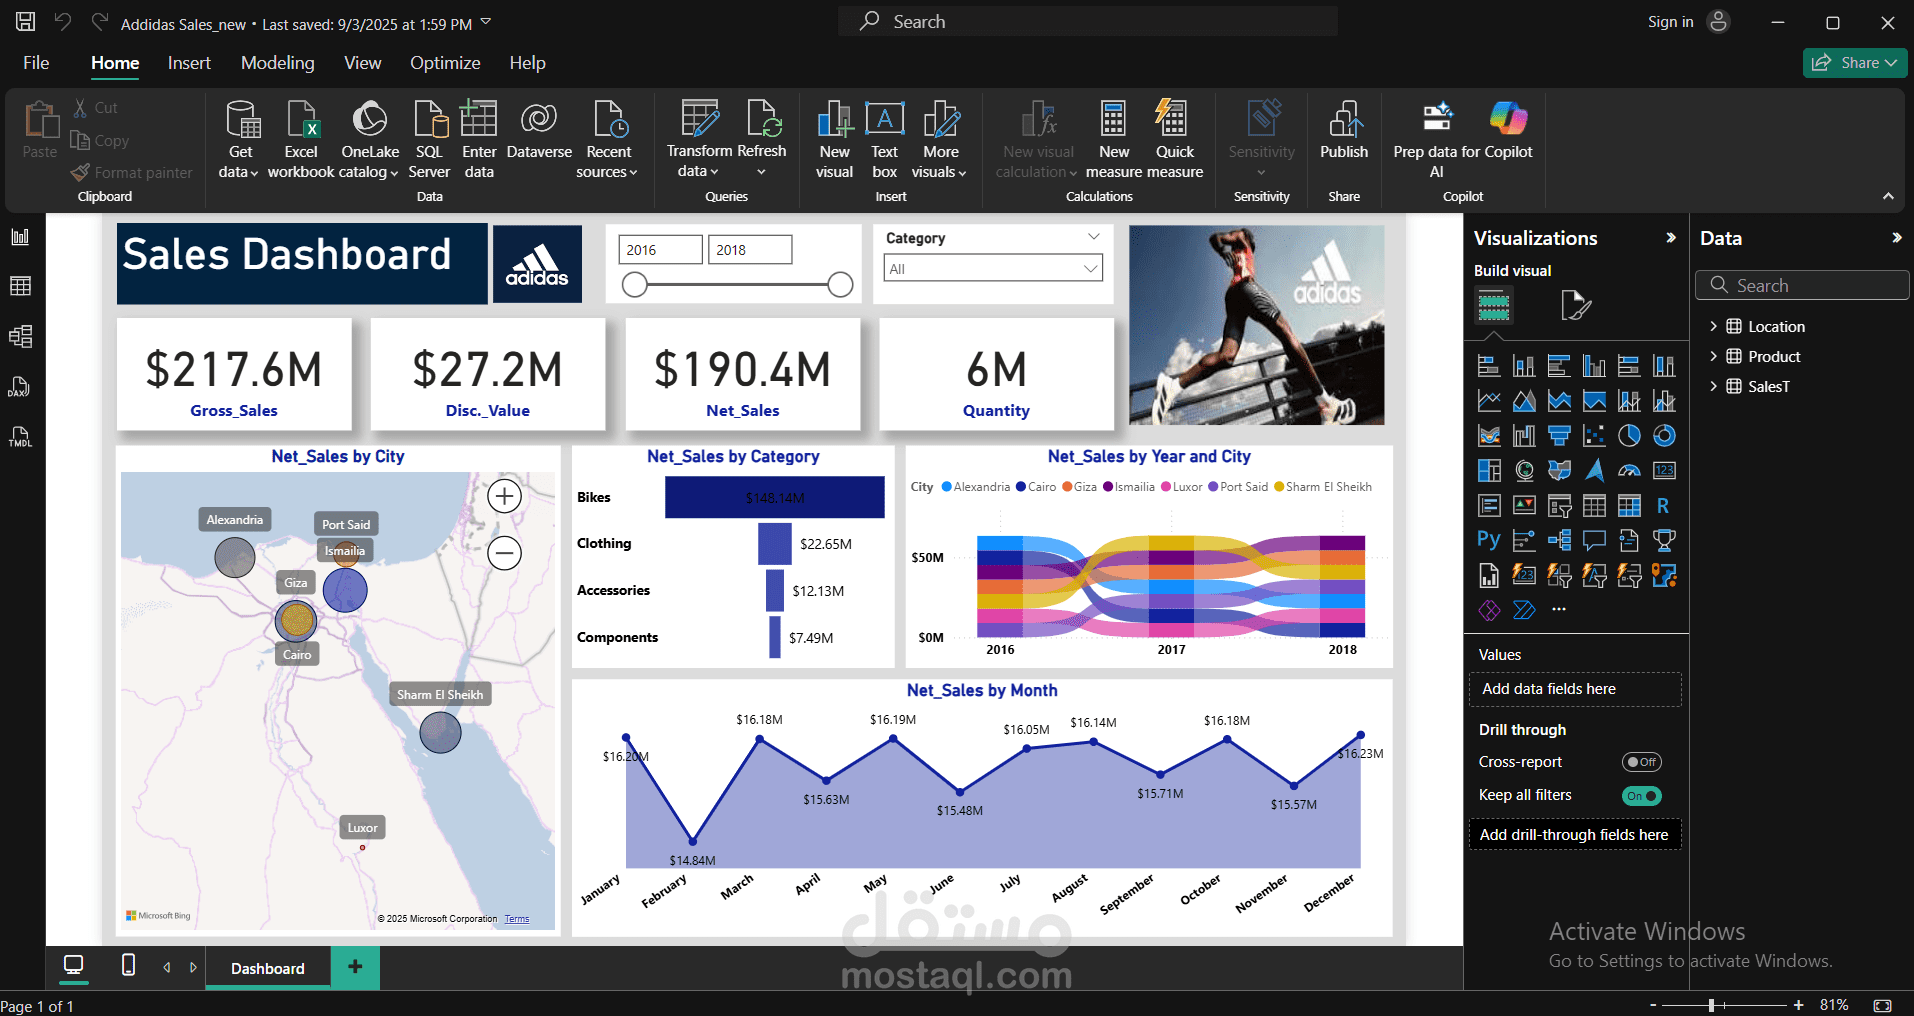This screenshot has width=1914, height=1016.
Task: Select the Python visual icon
Action: coord(1489,540)
